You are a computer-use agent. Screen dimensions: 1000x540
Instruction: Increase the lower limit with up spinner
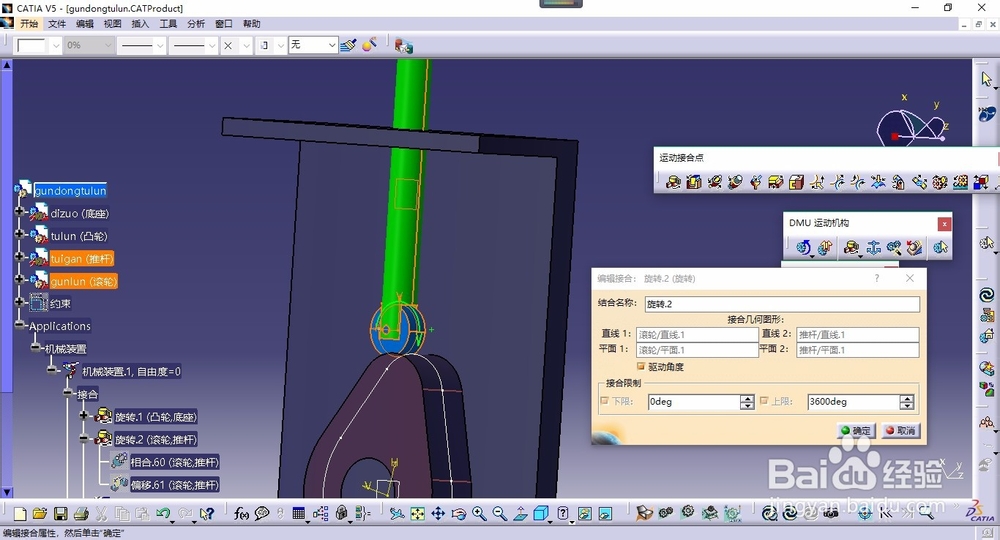(747, 398)
